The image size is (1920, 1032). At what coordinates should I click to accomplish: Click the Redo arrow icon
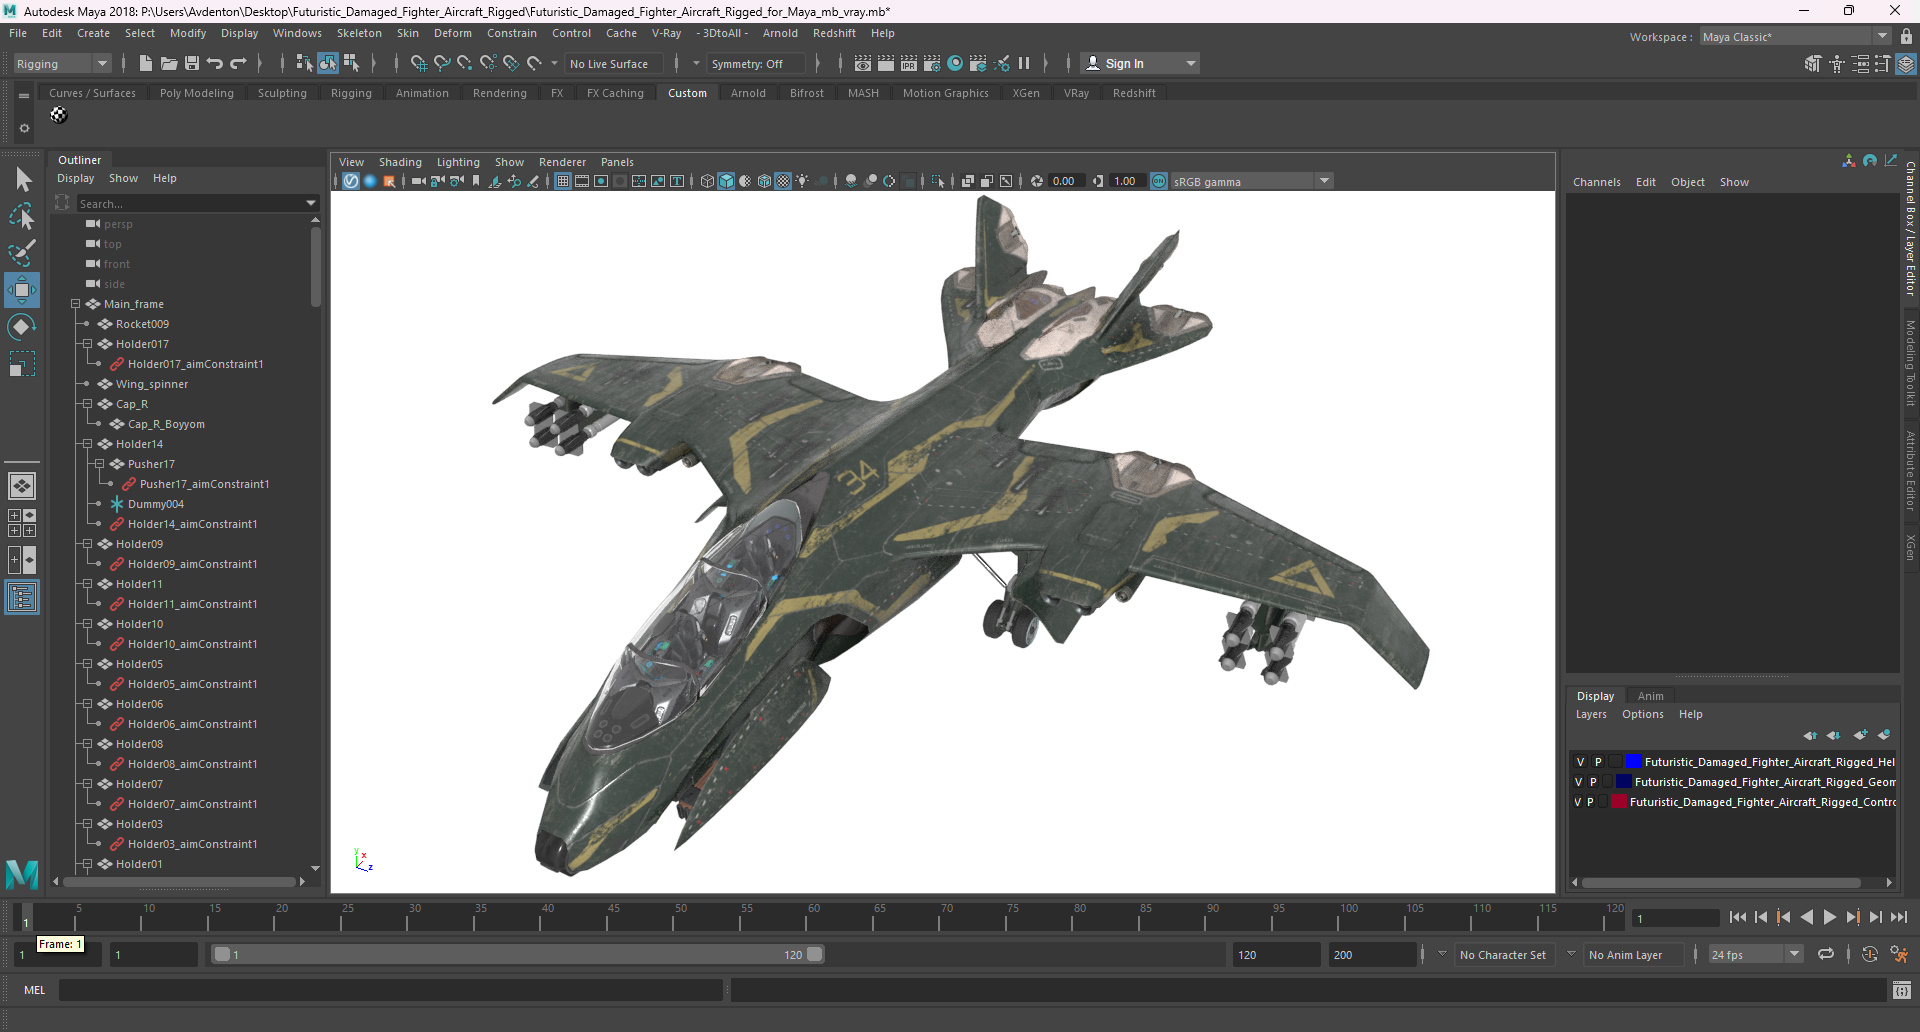[x=238, y=63]
